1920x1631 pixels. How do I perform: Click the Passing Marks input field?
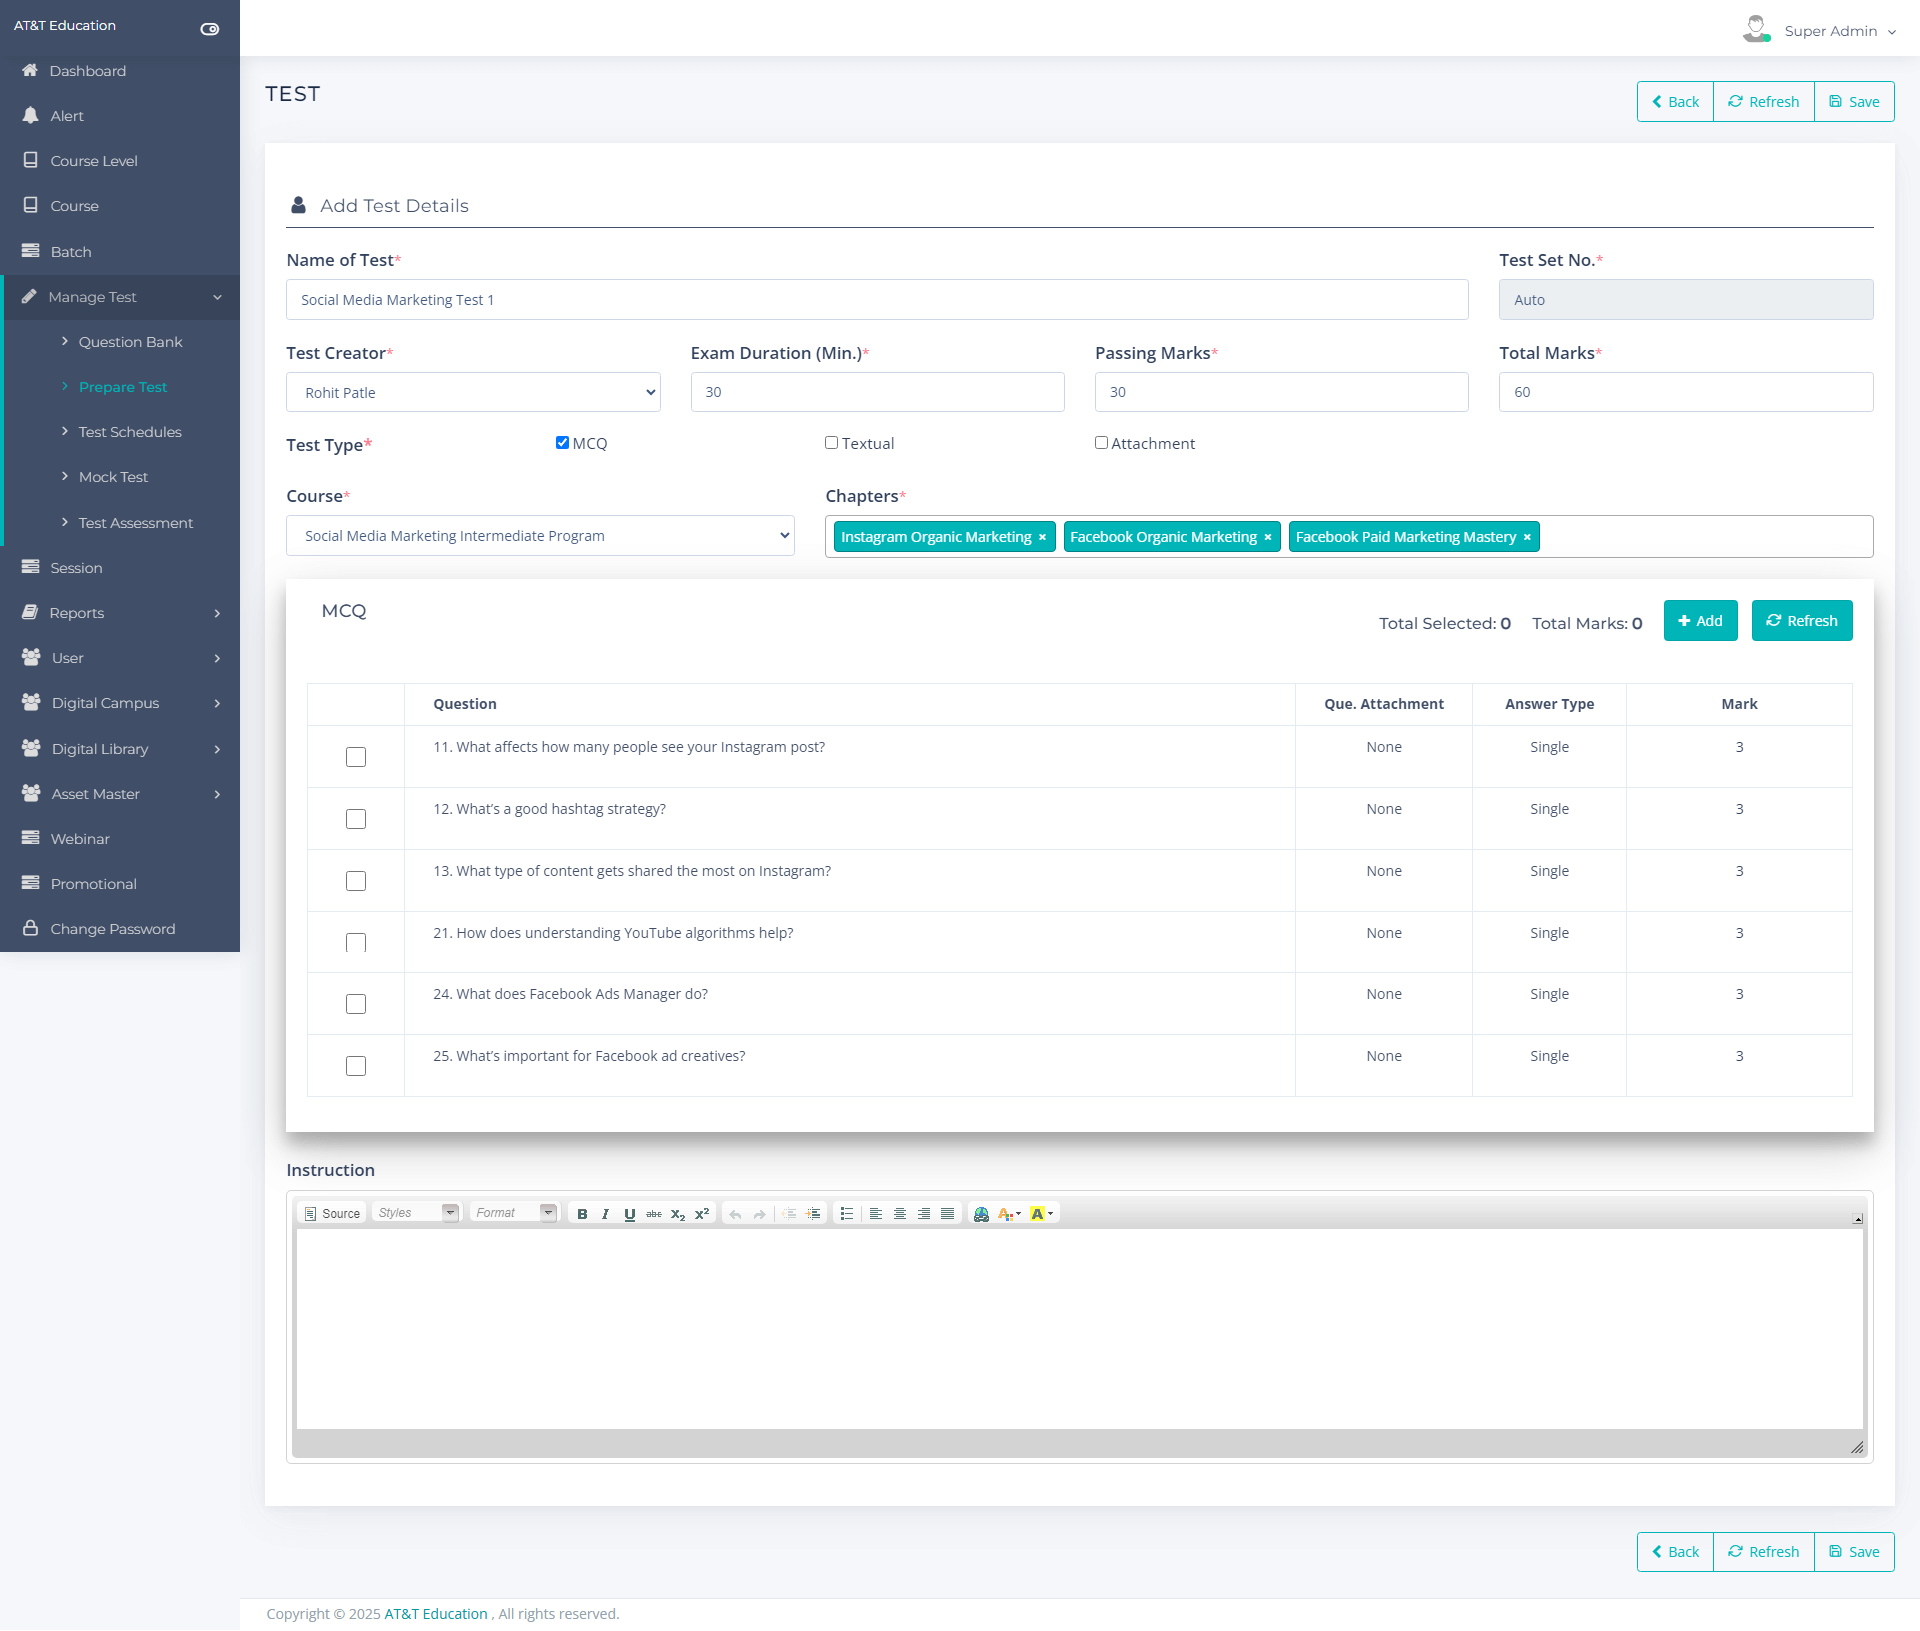point(1281,392)
